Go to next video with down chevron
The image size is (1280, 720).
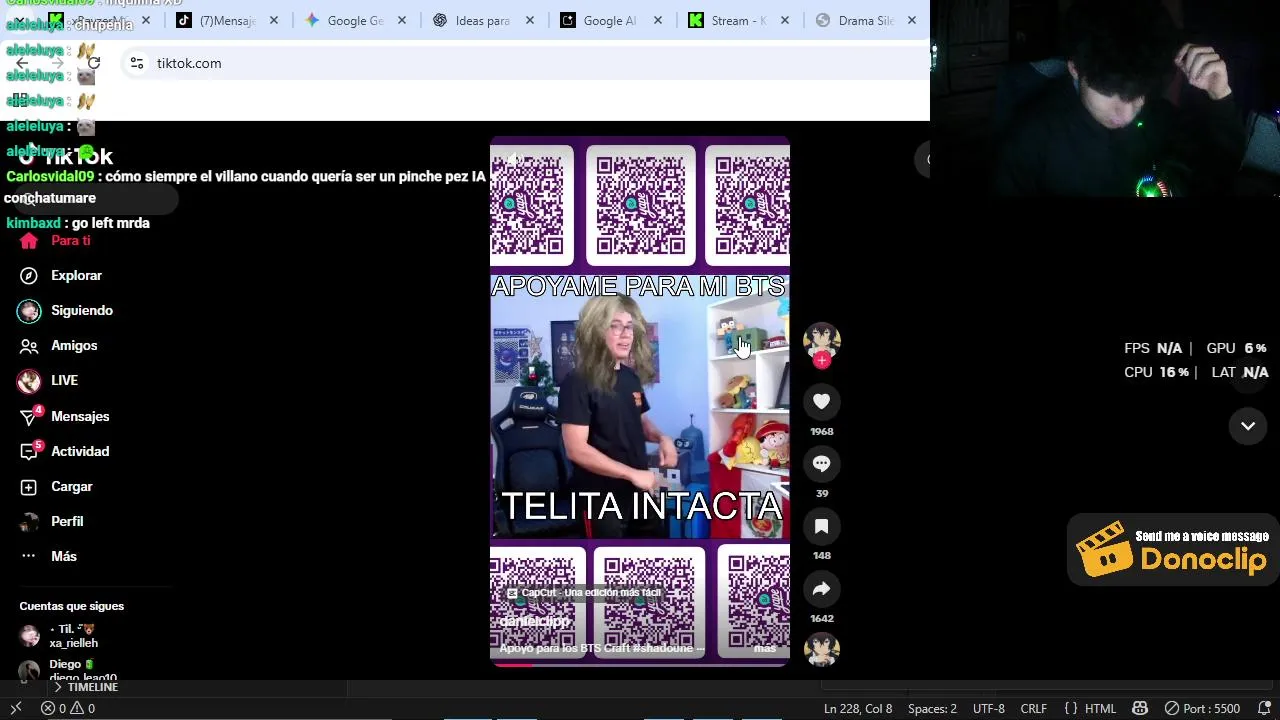pos(1248,426)
